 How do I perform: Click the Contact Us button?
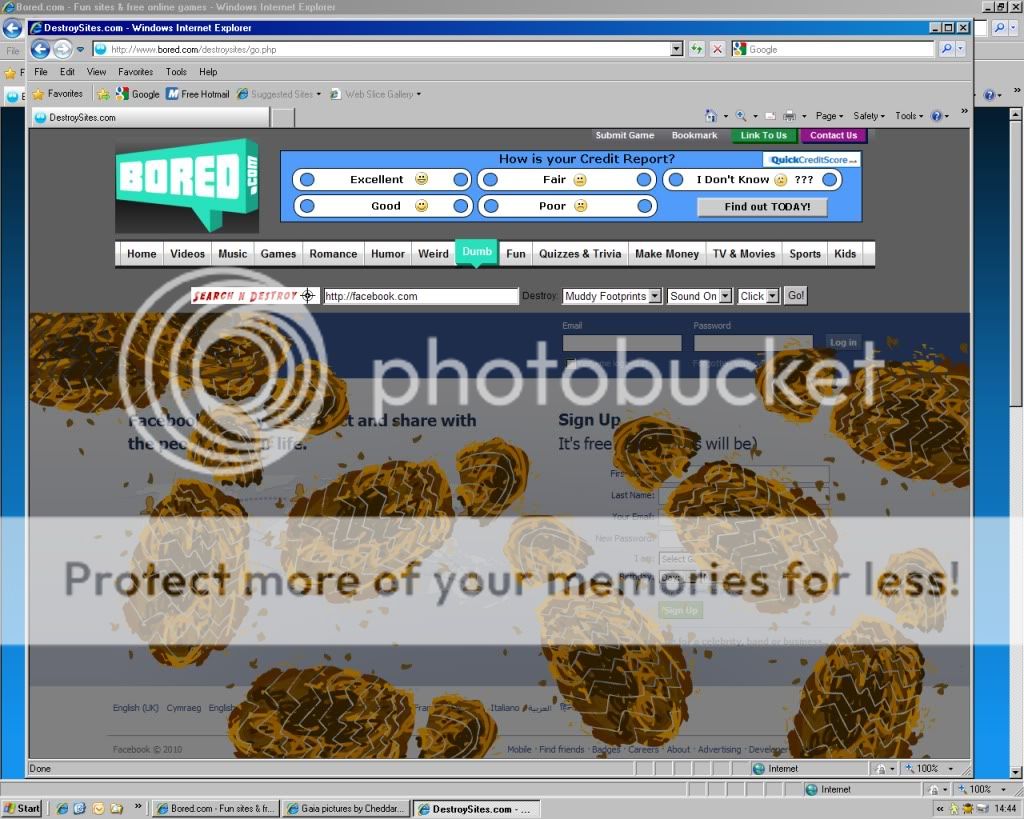click(x=833, y=135)
